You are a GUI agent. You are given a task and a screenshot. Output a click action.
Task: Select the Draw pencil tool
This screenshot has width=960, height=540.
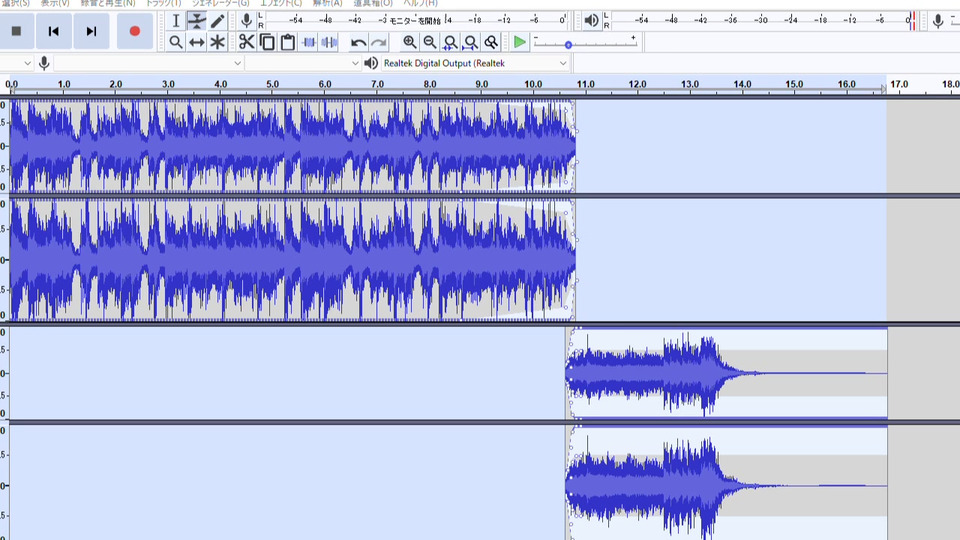click(x=217, y=21)
